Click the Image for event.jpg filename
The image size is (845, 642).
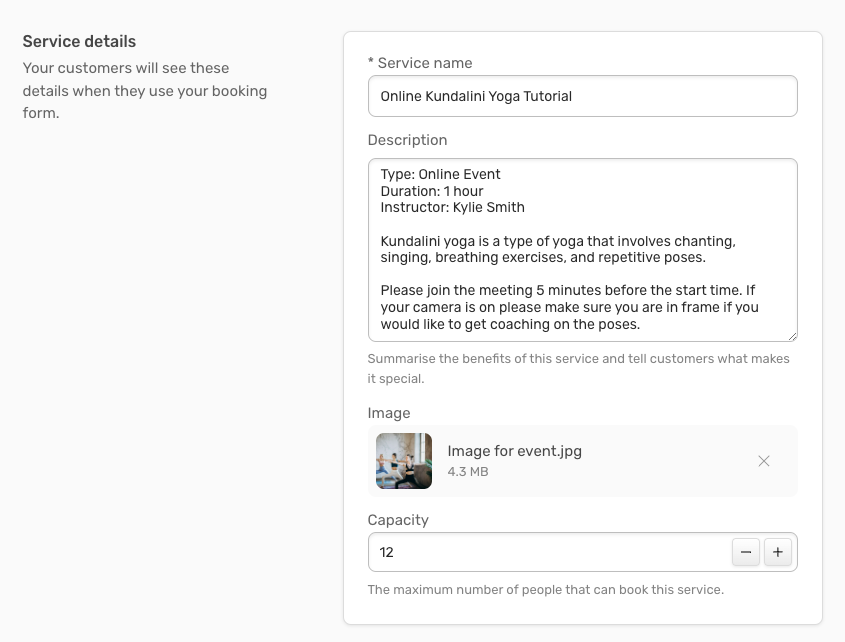515,451
